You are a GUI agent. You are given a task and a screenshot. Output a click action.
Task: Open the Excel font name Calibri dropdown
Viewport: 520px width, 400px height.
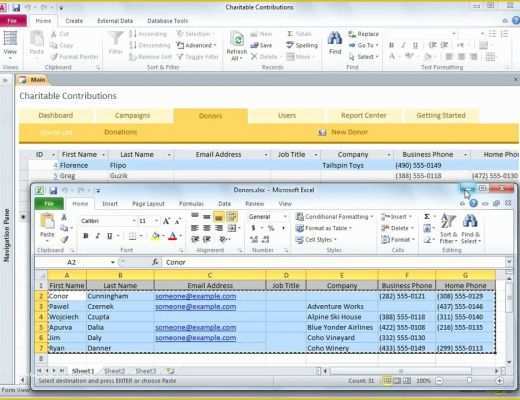[x=134, y=221]
